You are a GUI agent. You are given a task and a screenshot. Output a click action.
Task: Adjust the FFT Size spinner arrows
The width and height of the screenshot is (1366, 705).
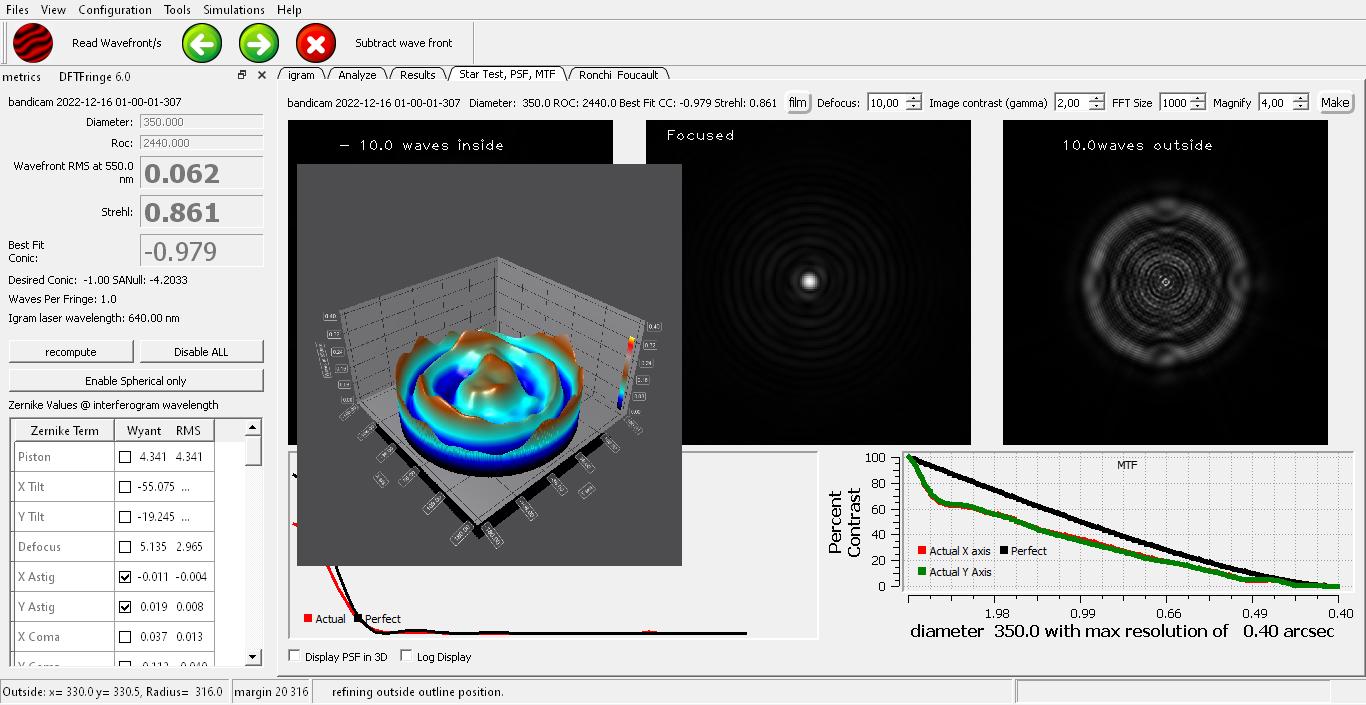click(x=1196, y=102)
